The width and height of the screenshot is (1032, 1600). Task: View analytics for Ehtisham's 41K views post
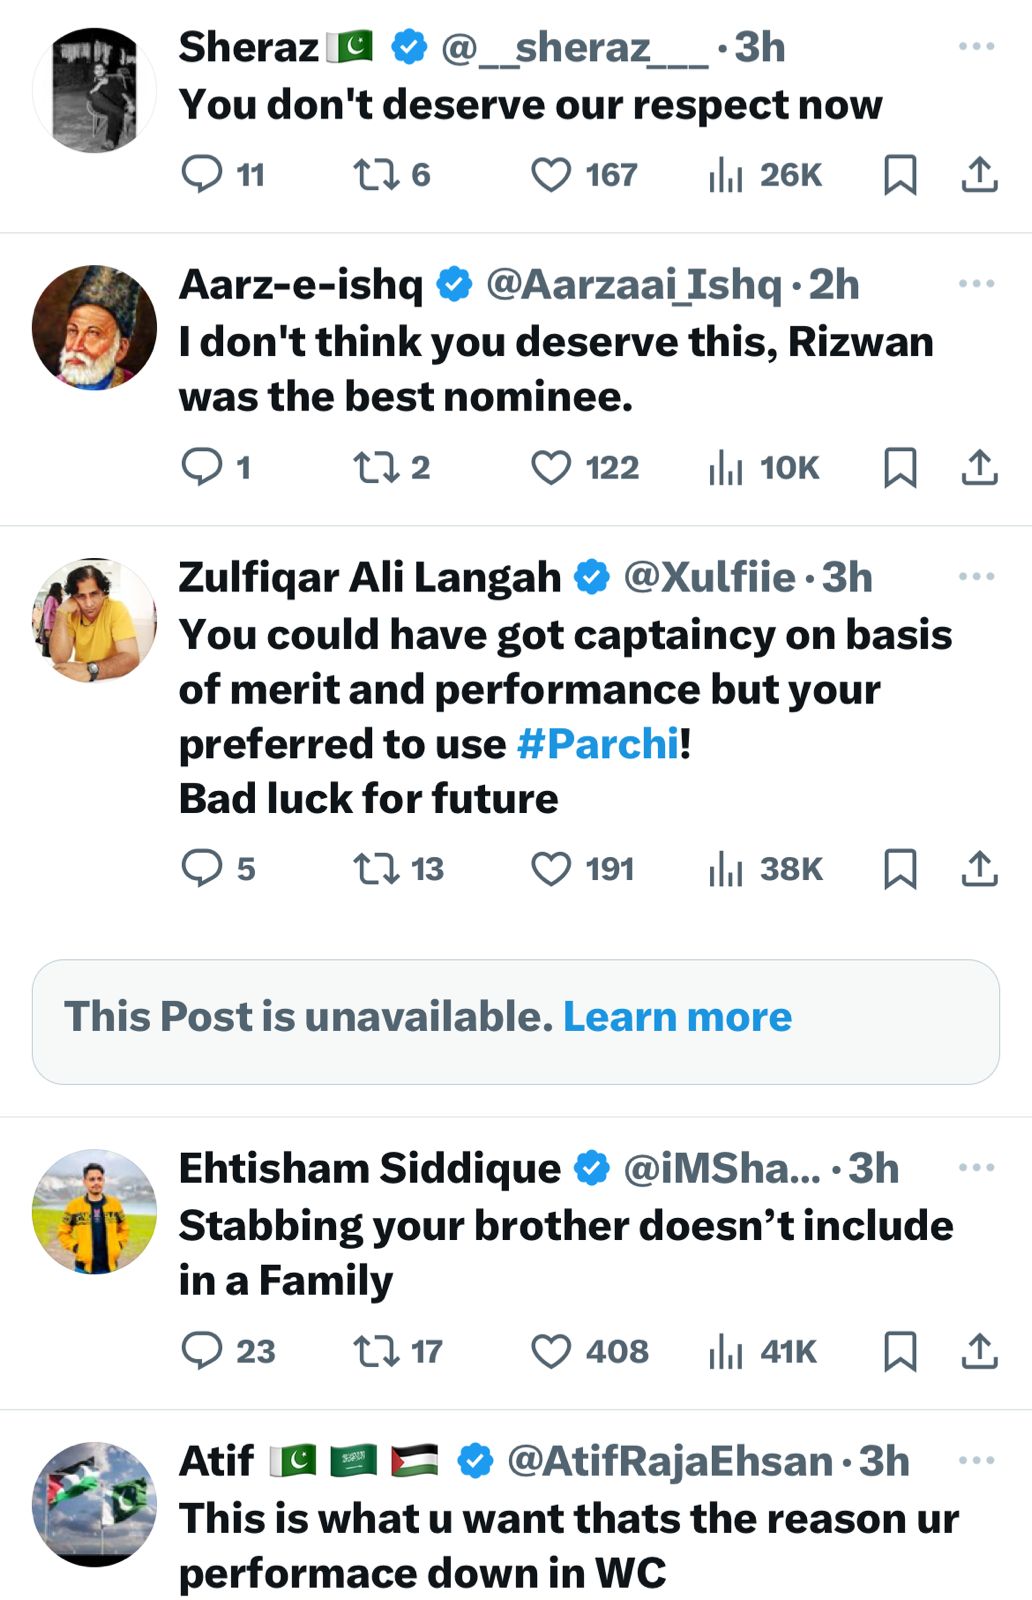(726, 1351)
